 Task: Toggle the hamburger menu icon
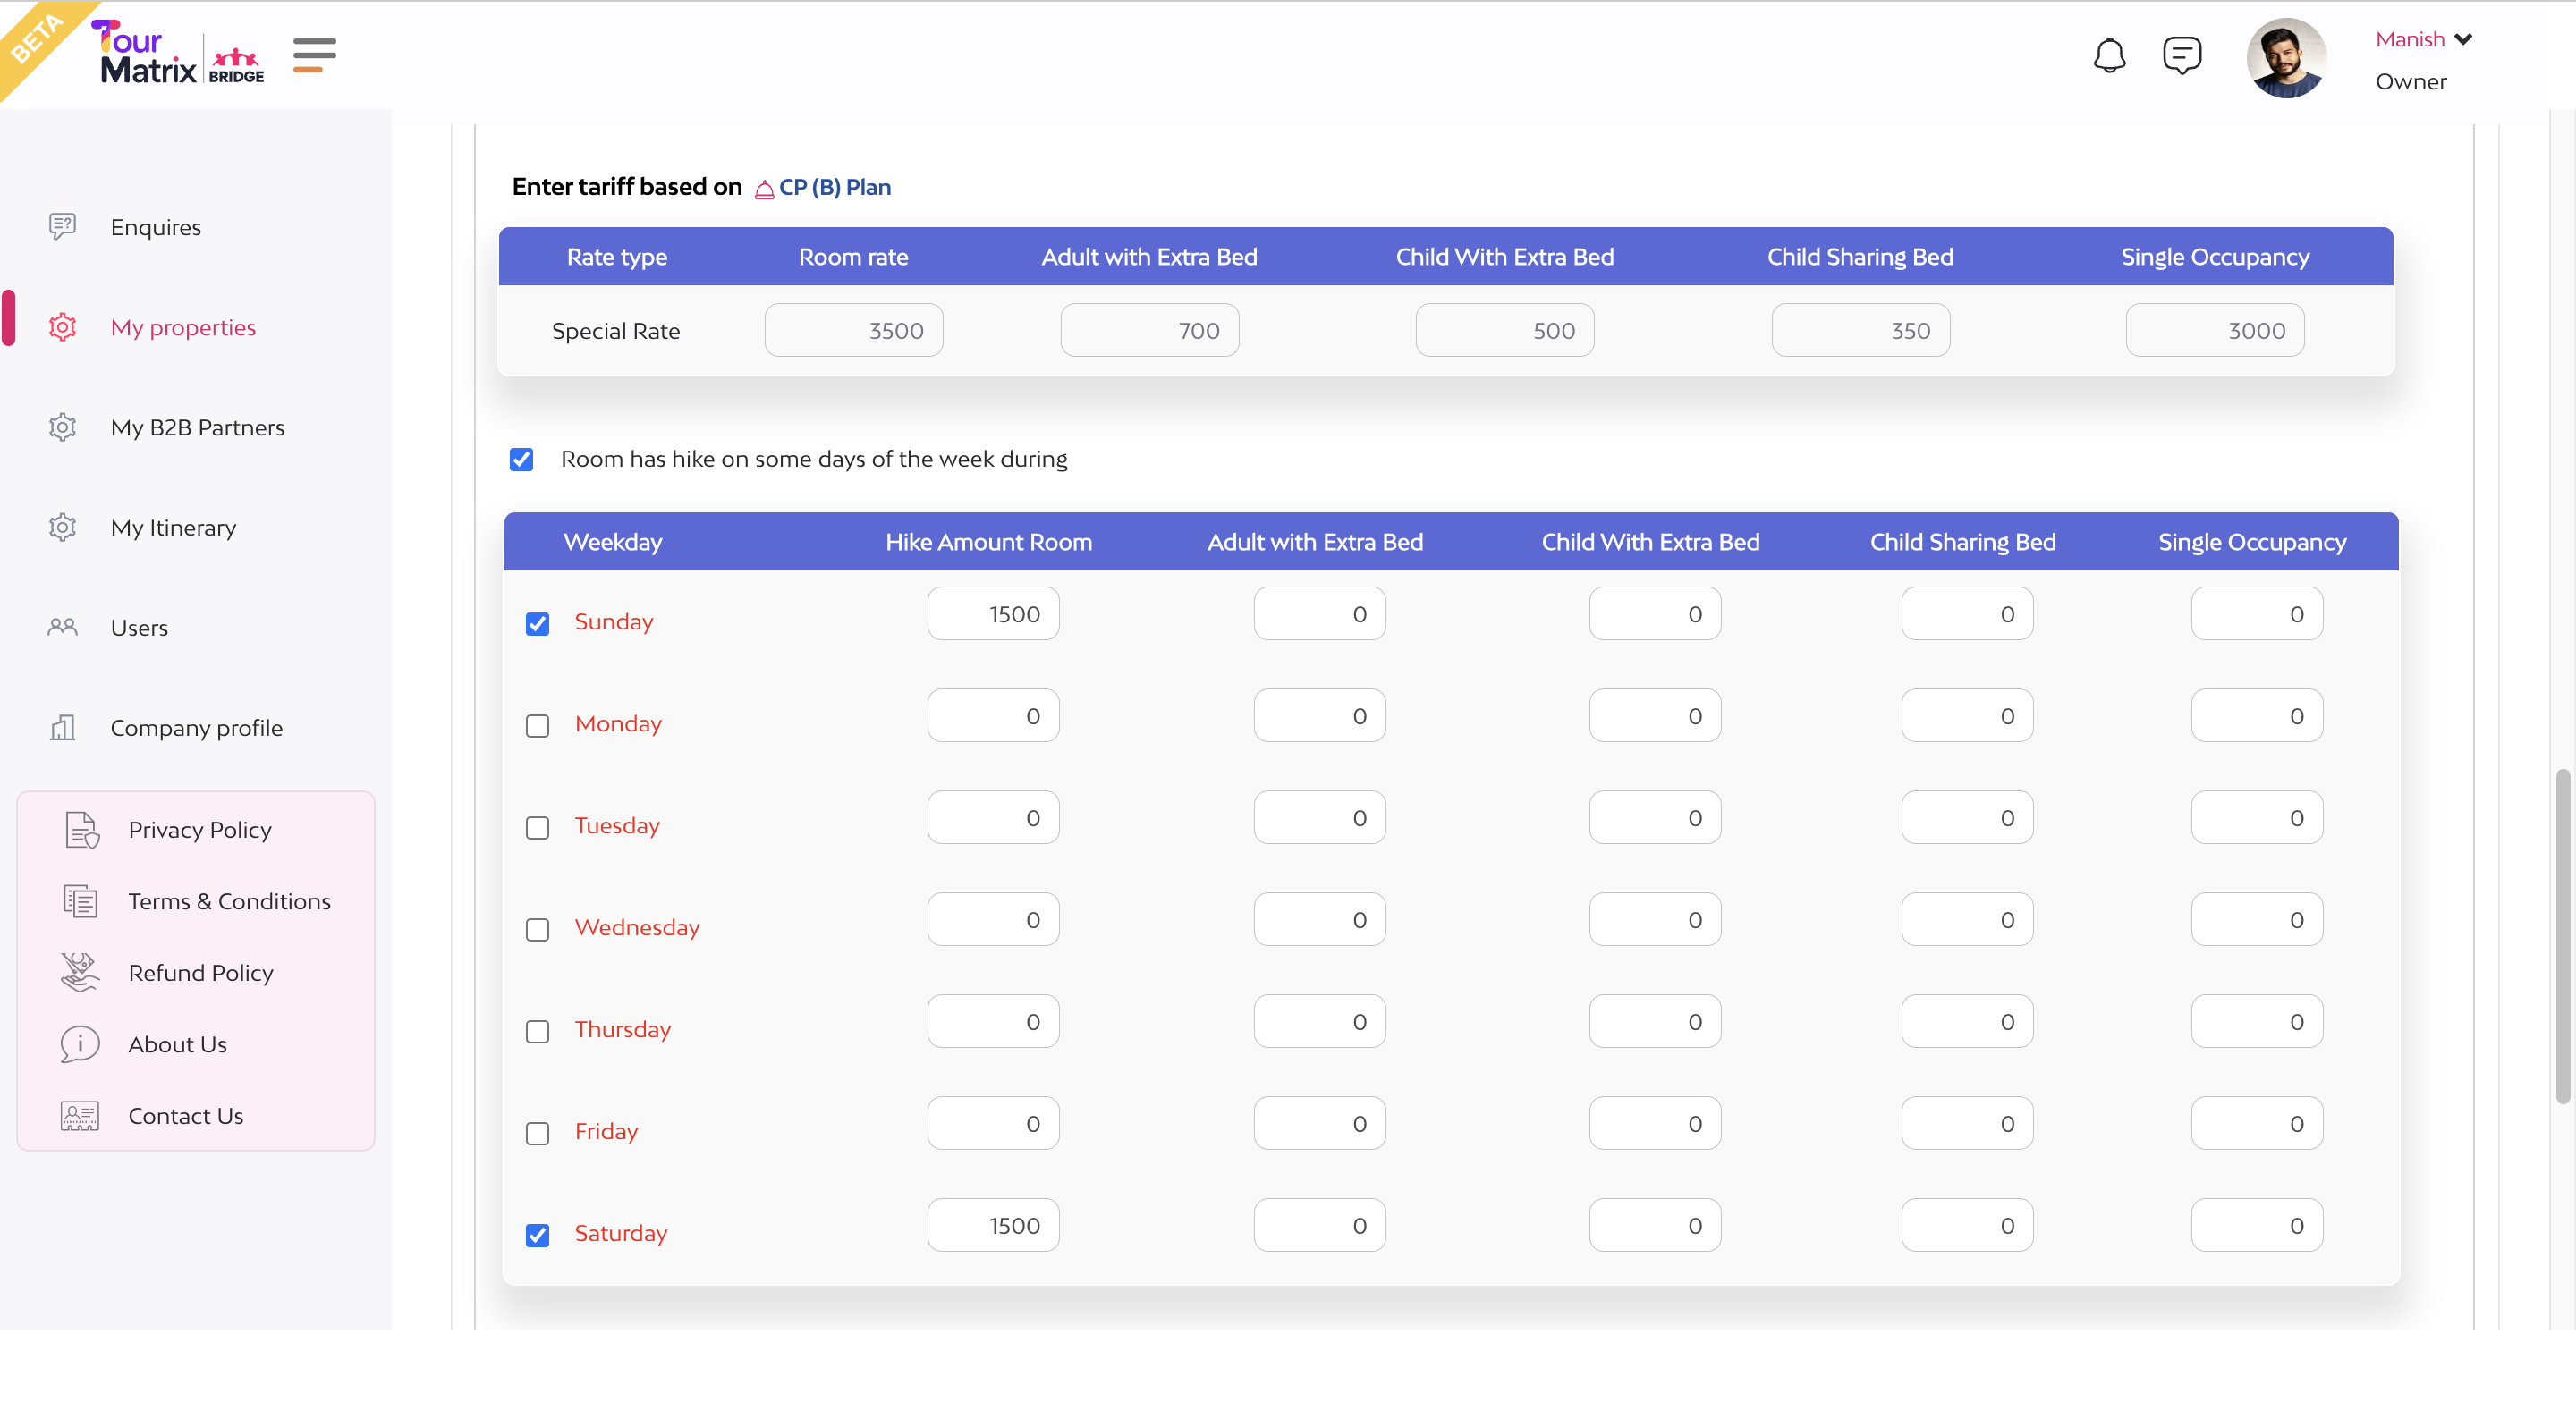pyautogui.click(x=314, y=55)
